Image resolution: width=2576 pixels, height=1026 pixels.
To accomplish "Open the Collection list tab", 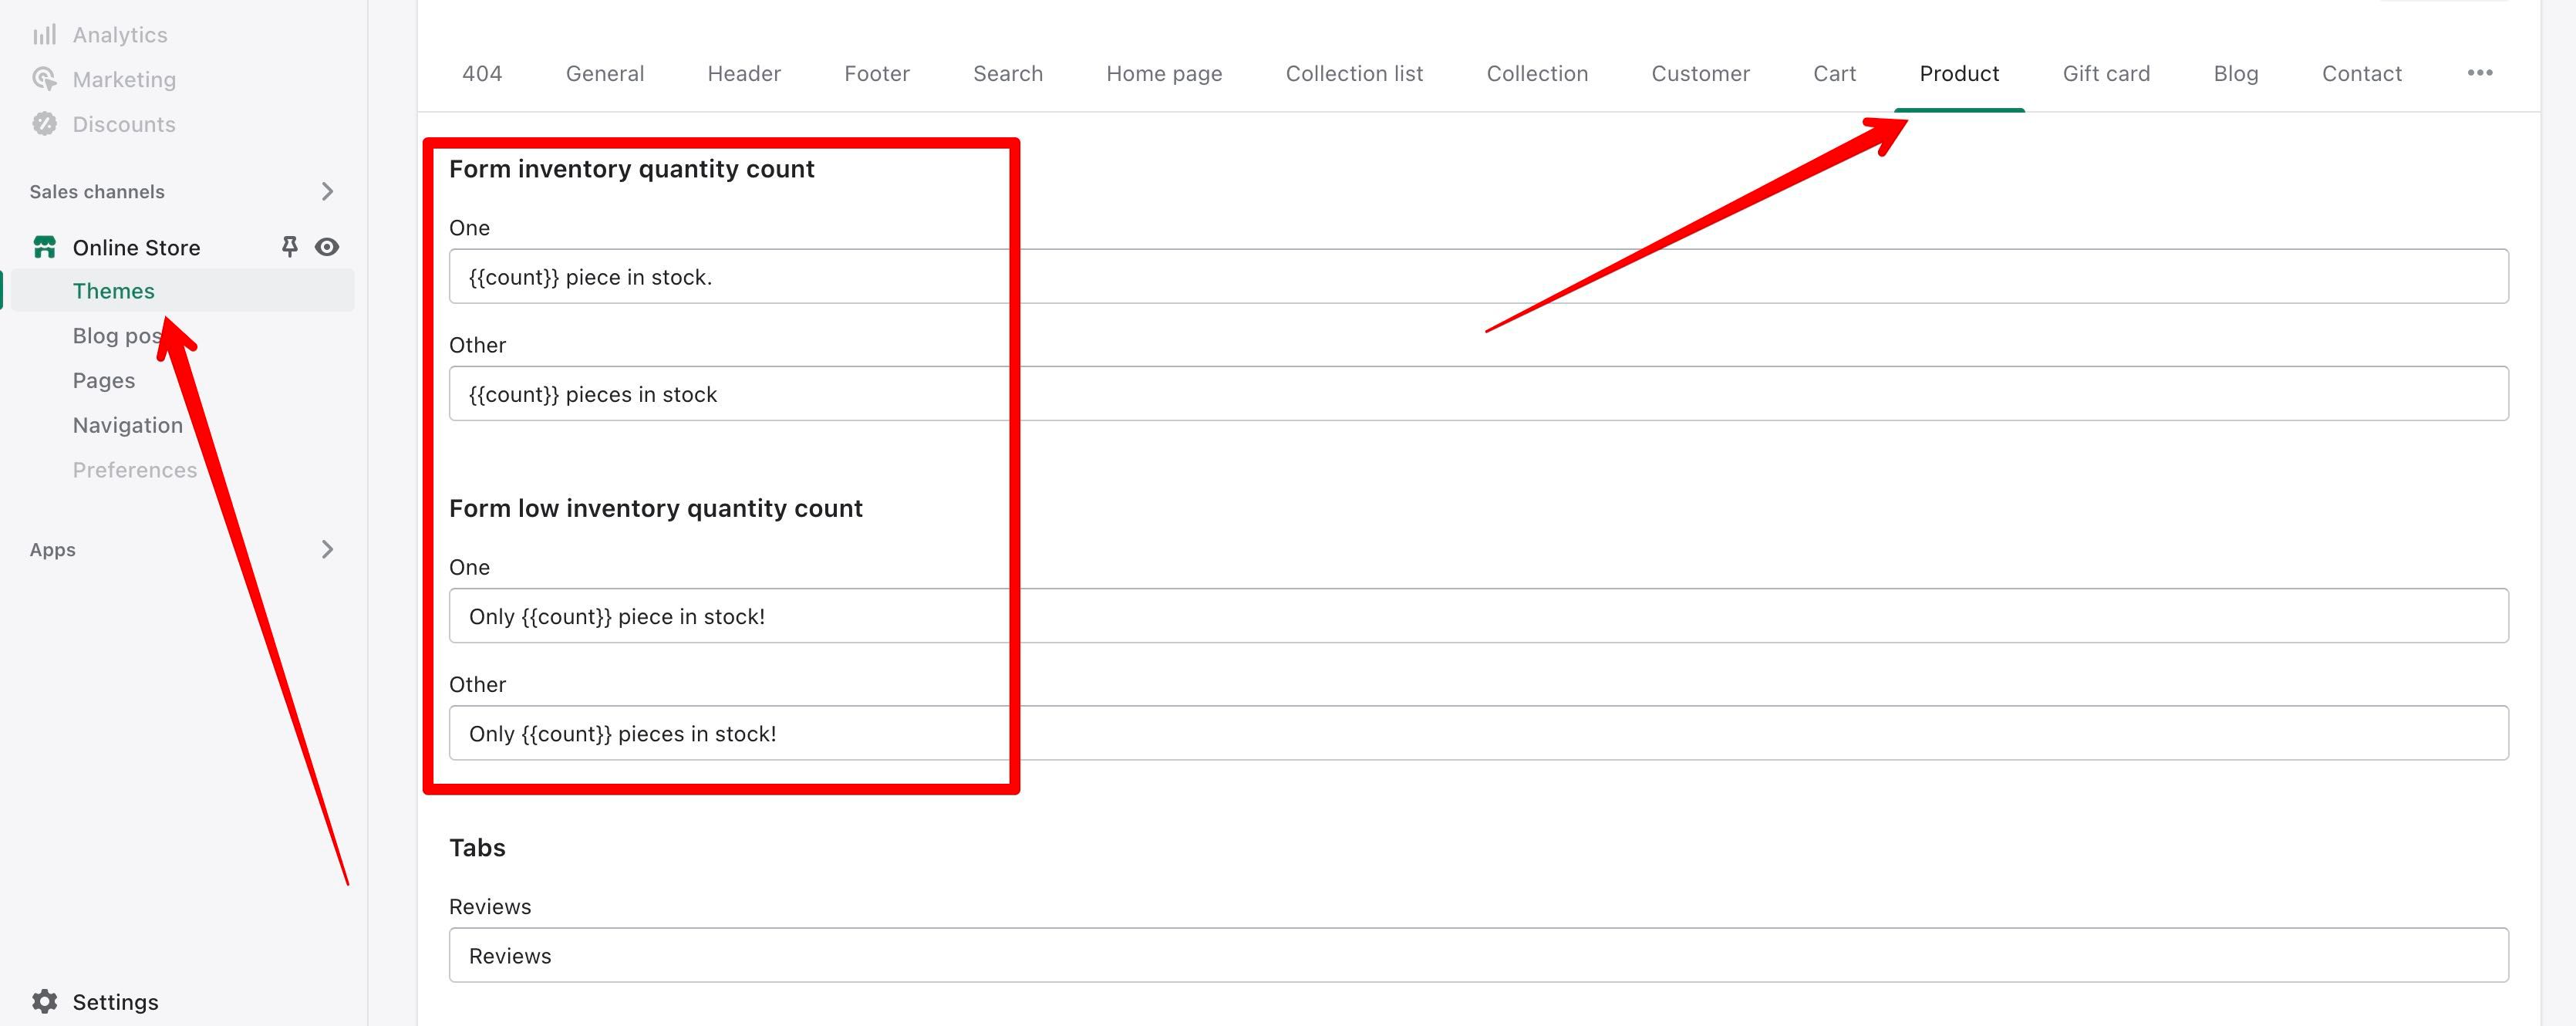I will tap(1354, 73).
